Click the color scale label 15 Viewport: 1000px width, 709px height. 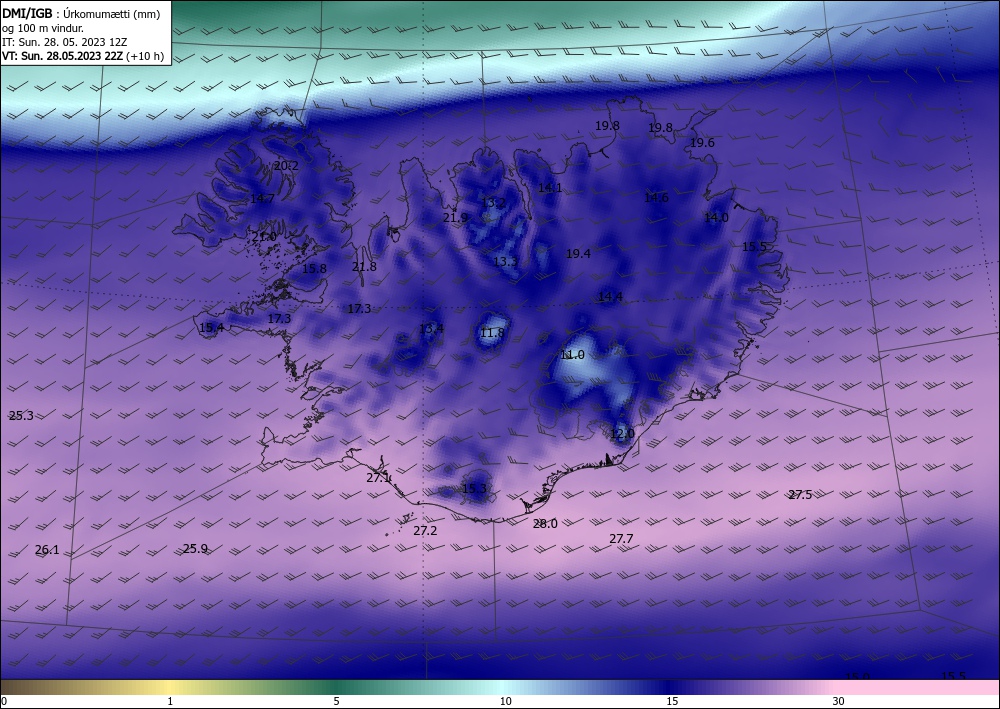click(672, 701)
